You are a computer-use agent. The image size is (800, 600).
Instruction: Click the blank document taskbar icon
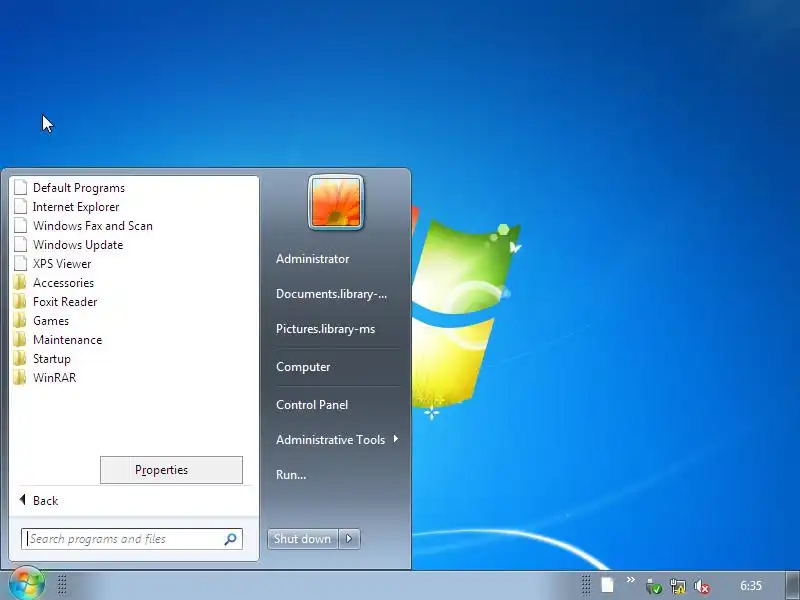pyautogui.click(x=607, y=585)
